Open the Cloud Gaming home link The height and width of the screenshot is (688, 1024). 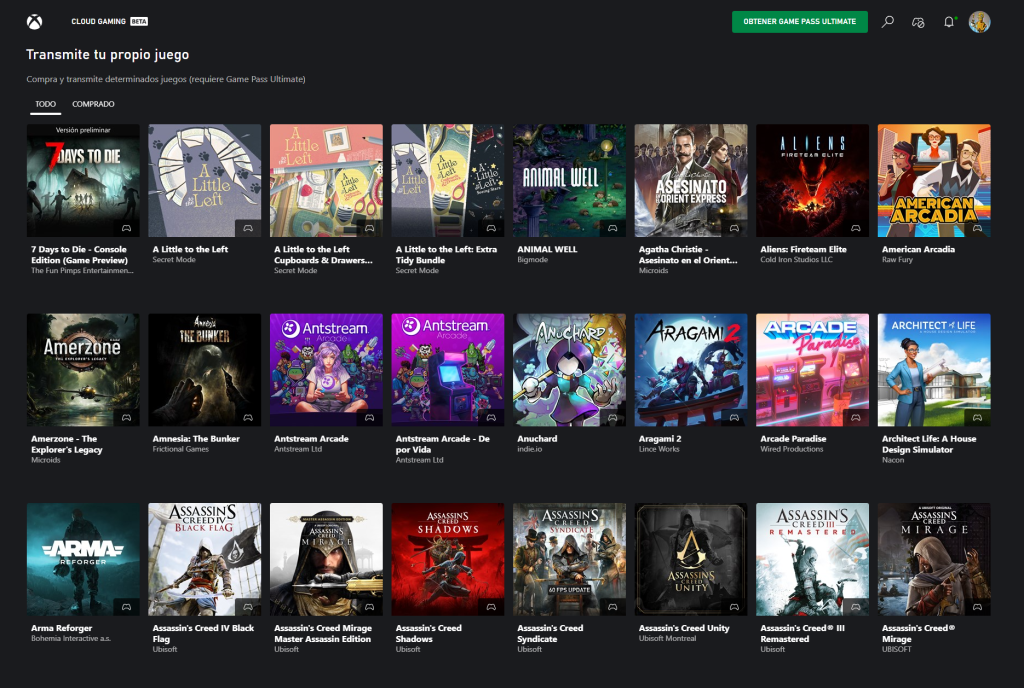coord(98,21)
